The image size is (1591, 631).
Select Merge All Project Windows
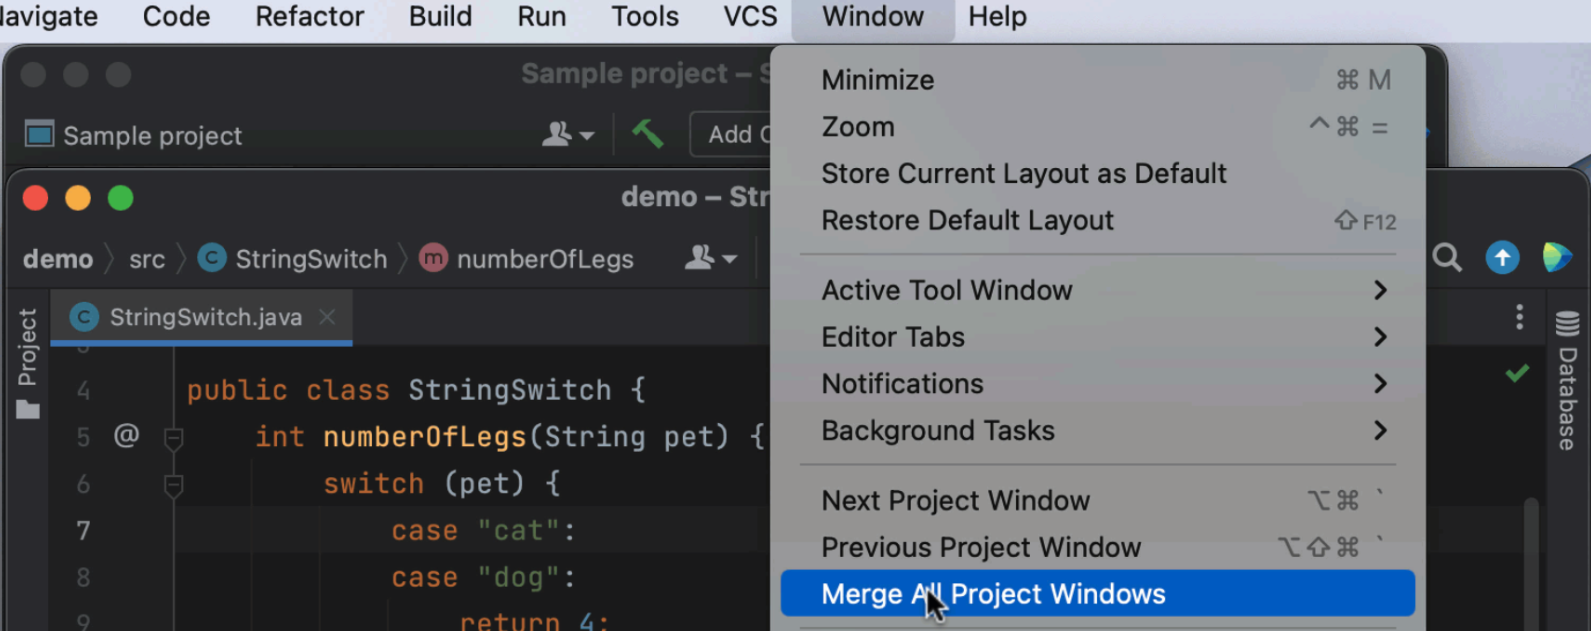click(1097, 594)
